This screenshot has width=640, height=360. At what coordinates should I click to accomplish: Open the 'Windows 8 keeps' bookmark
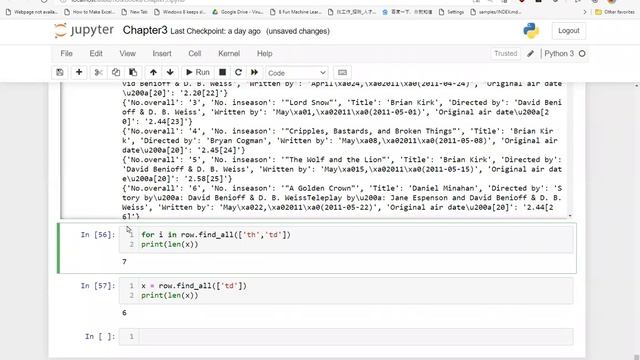[180, 12]
